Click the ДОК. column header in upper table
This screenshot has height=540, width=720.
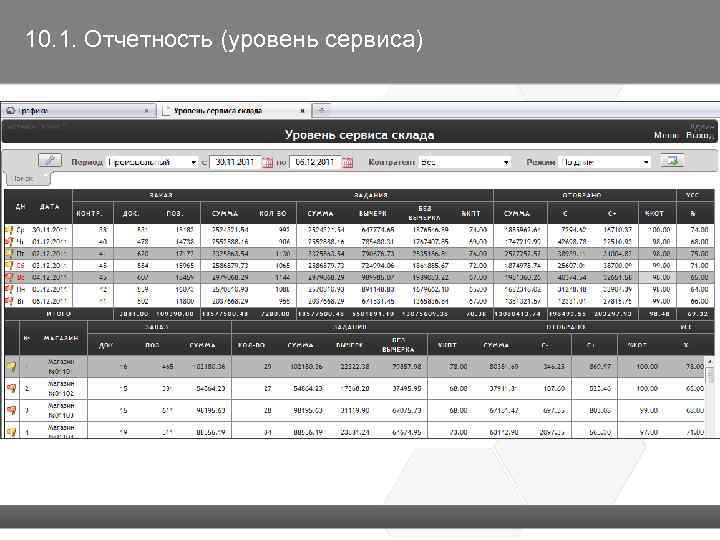(131, 214)
